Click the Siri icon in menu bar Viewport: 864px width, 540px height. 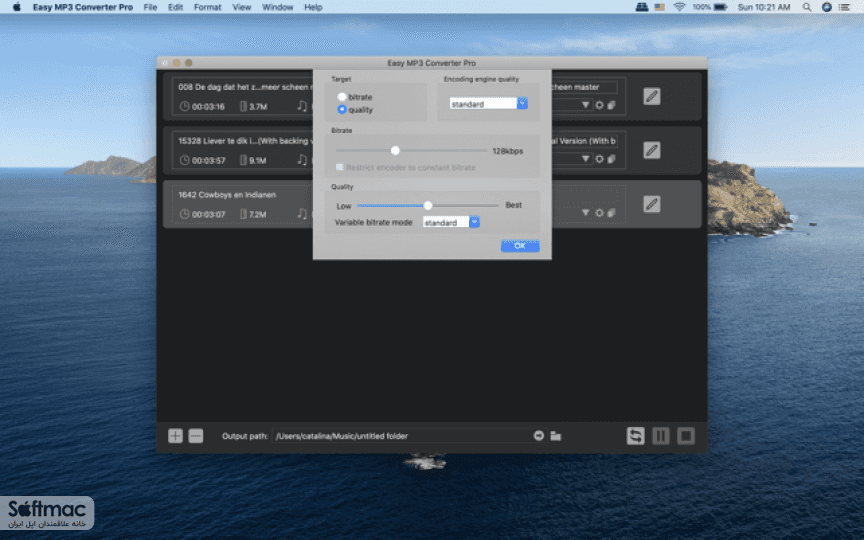click(827, 7)
